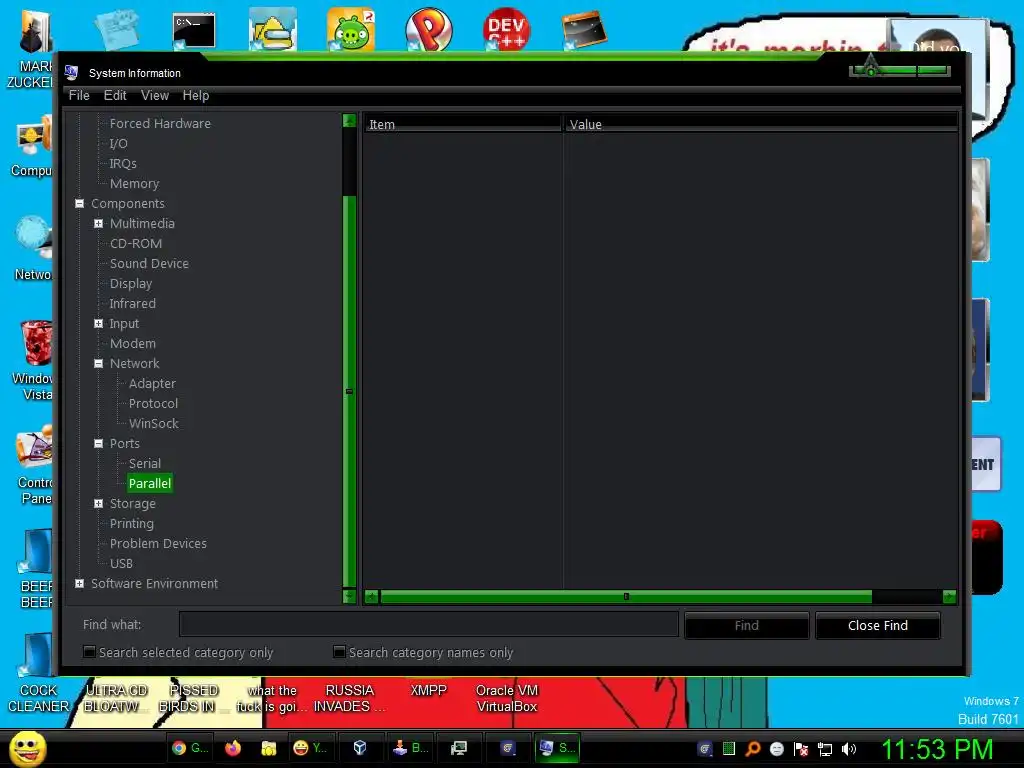Select I/O in the tree
The width and height of the screenshot is (1024, 768).
(x=118, y=144)
